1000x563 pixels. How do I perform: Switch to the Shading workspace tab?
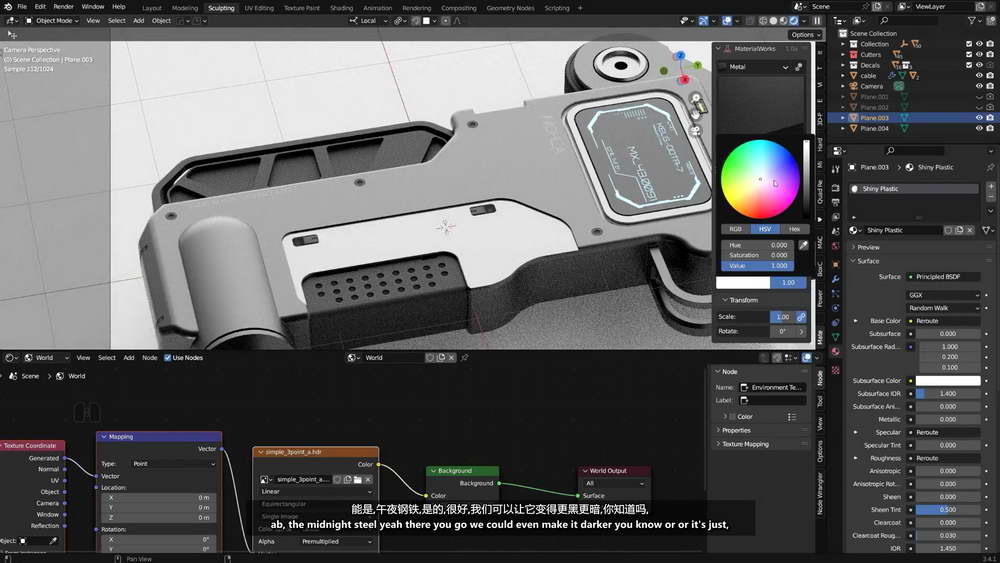pyautogui.click(x=341, y=8)
